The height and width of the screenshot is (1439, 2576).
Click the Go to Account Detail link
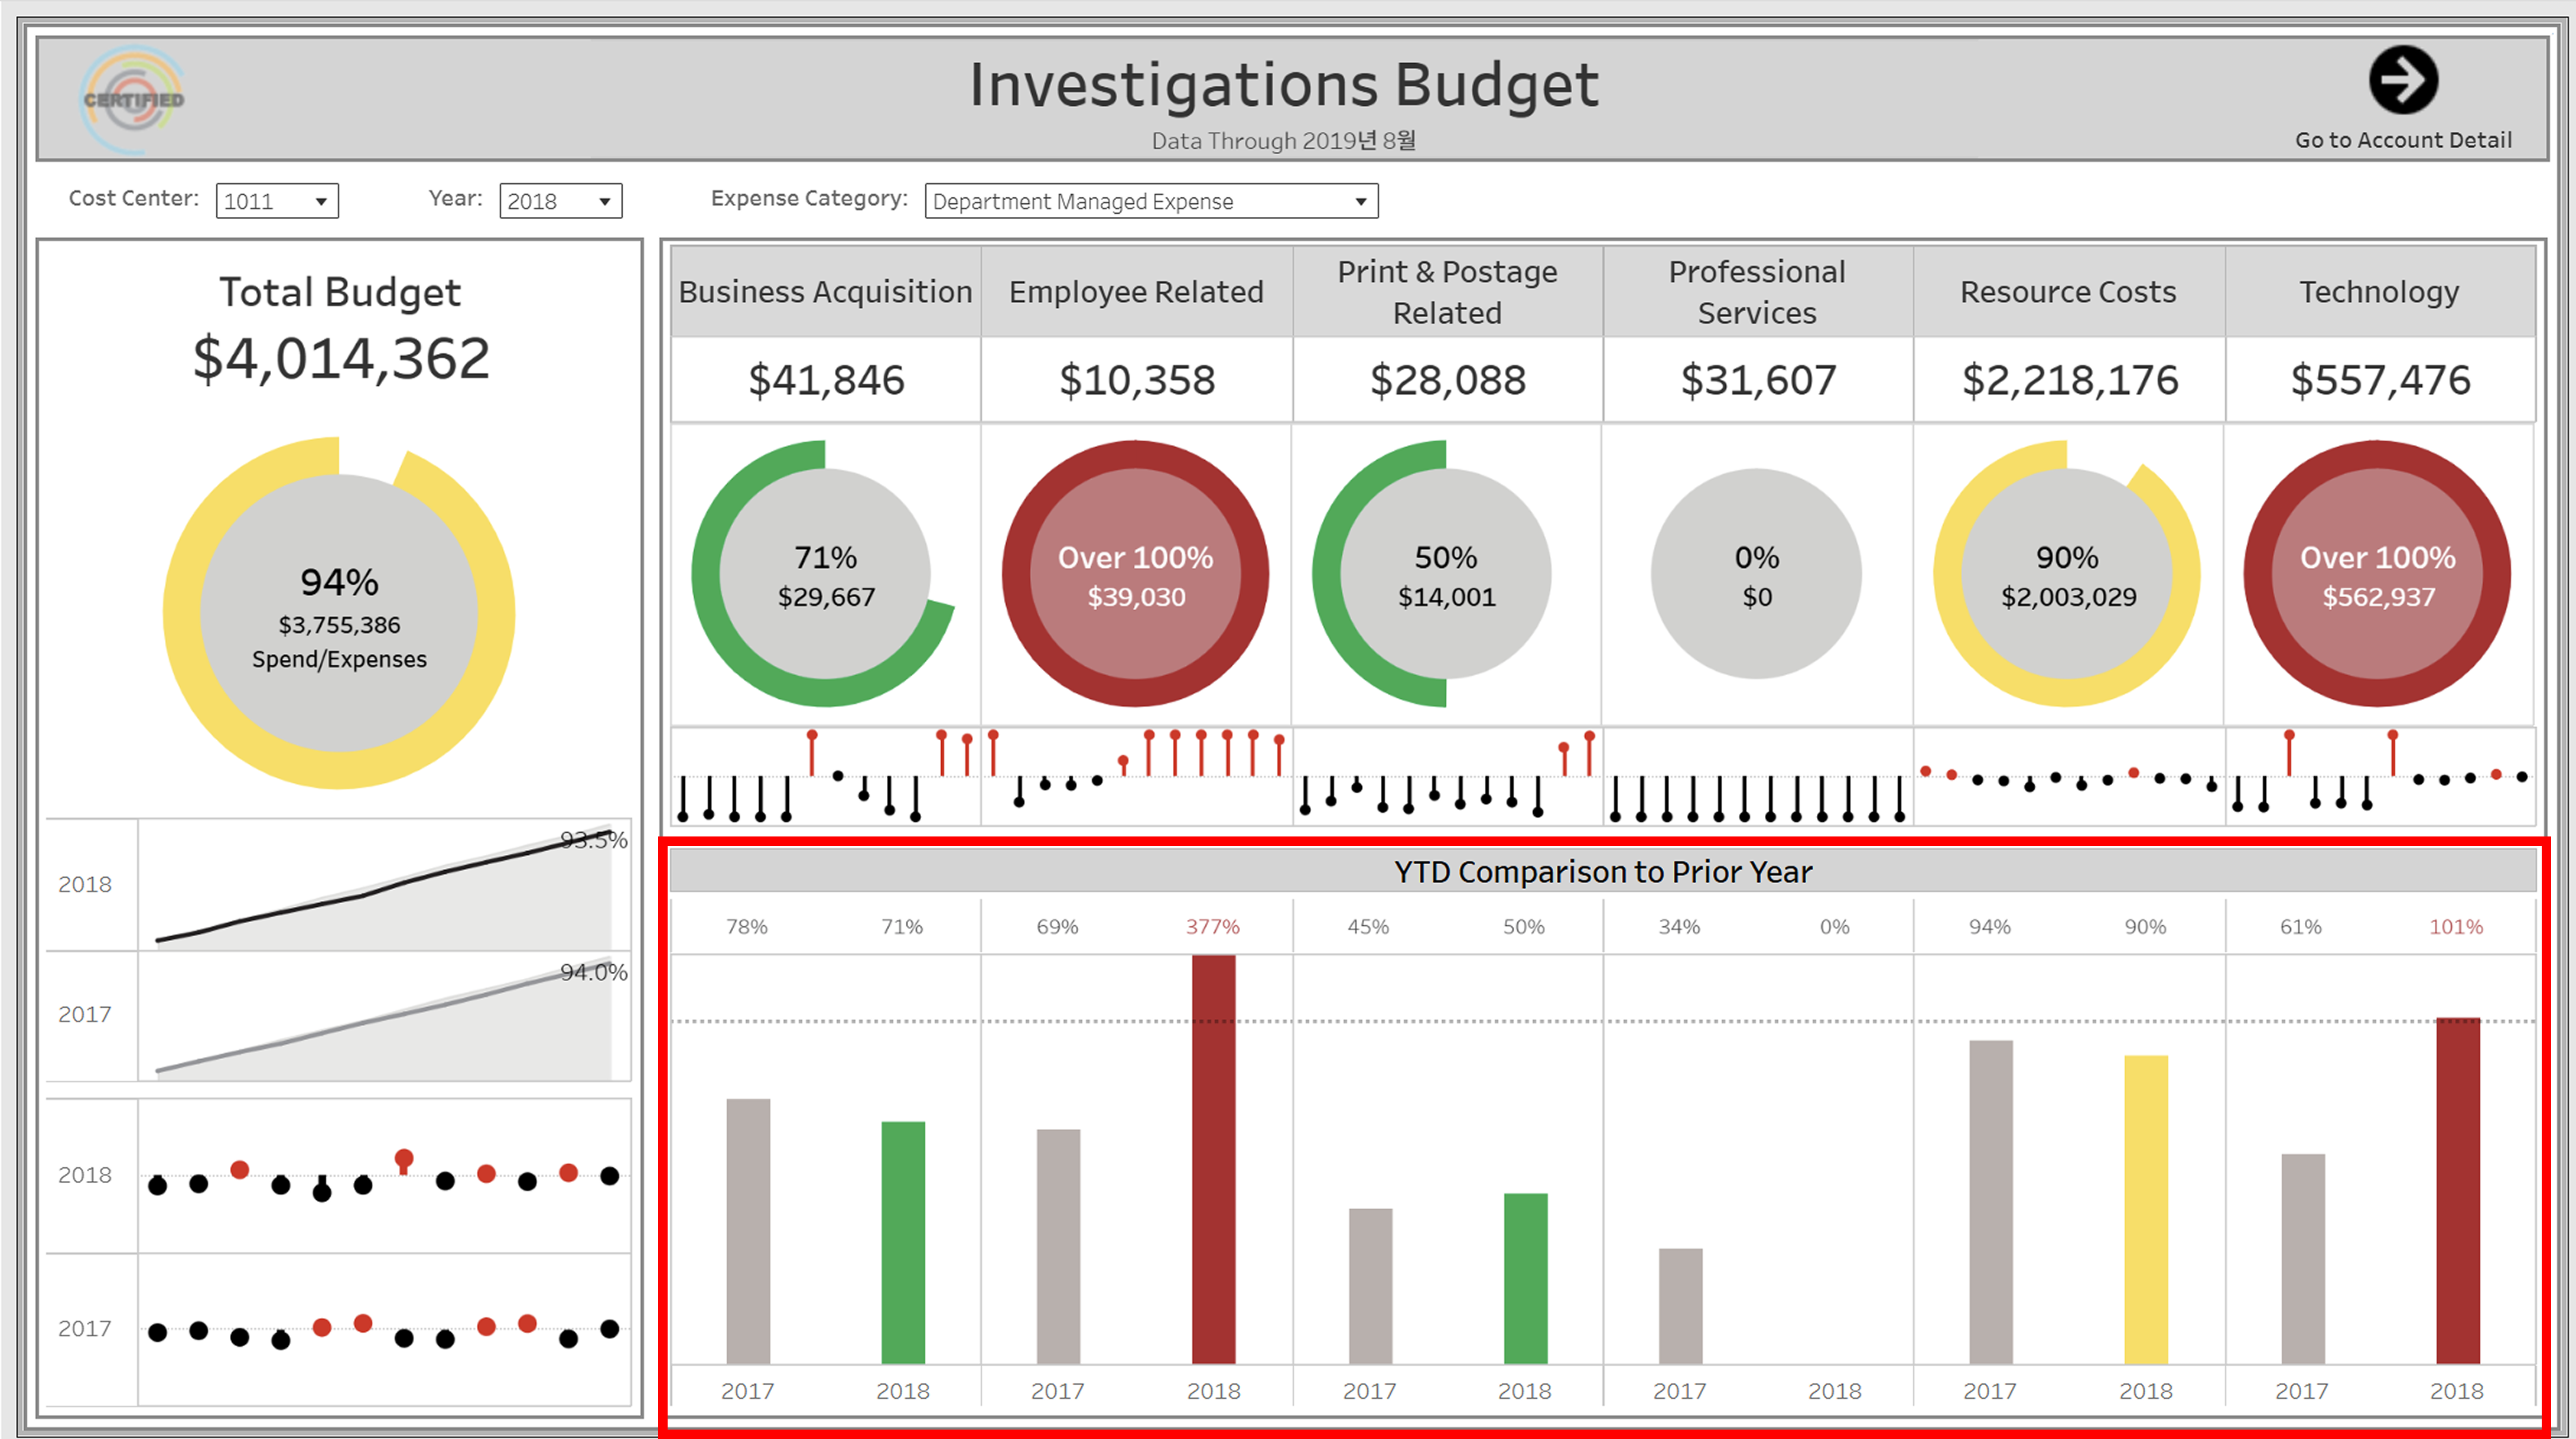tap(2402, 140)
